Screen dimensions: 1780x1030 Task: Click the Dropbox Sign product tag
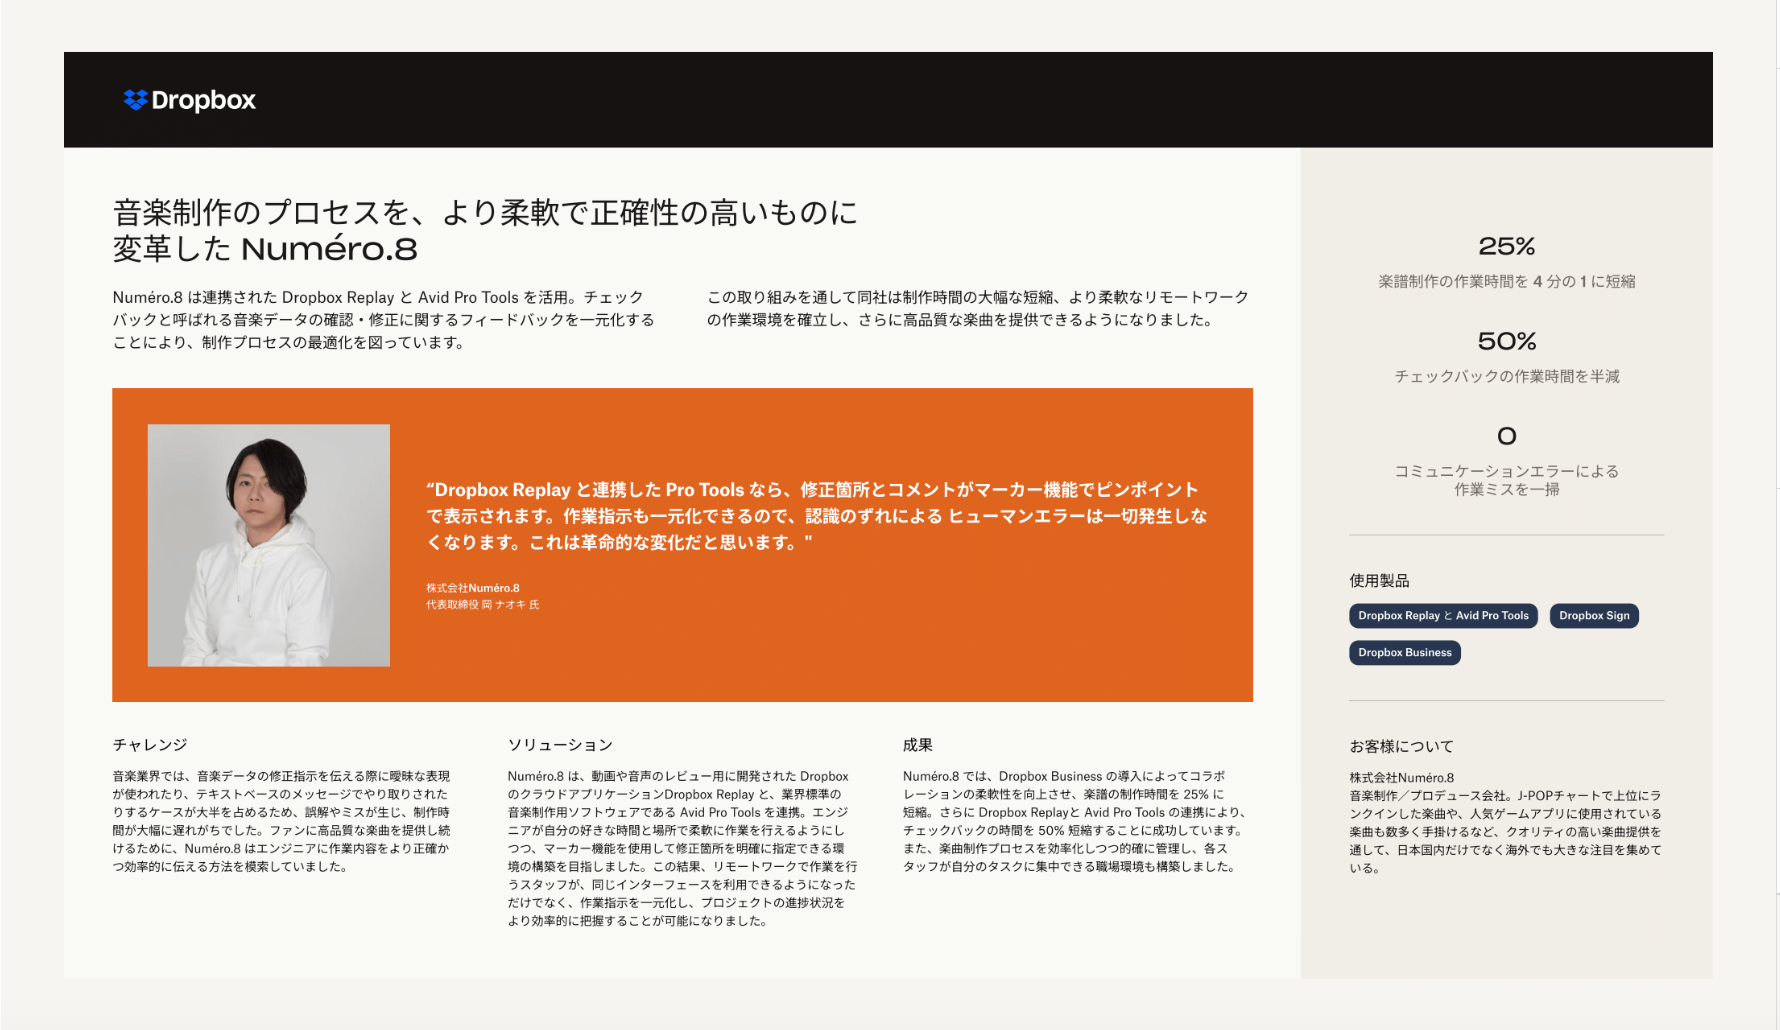[1594, 616]
